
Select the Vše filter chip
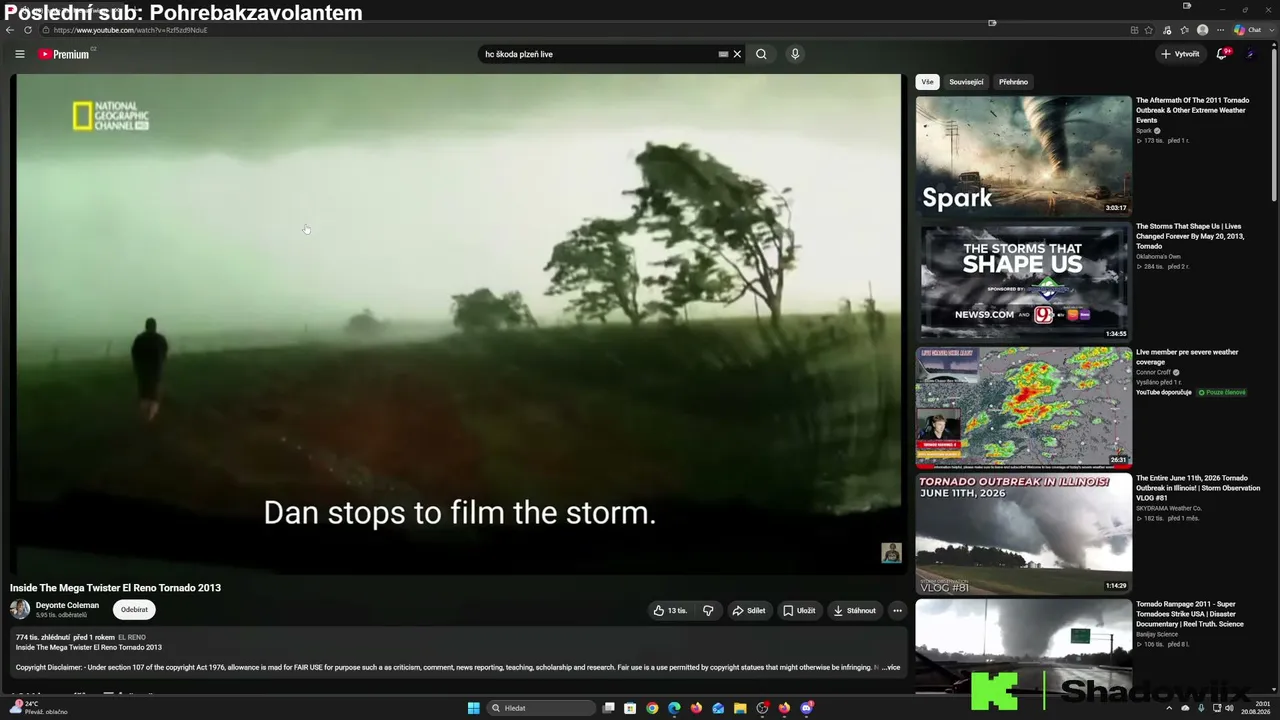[927, 82]
